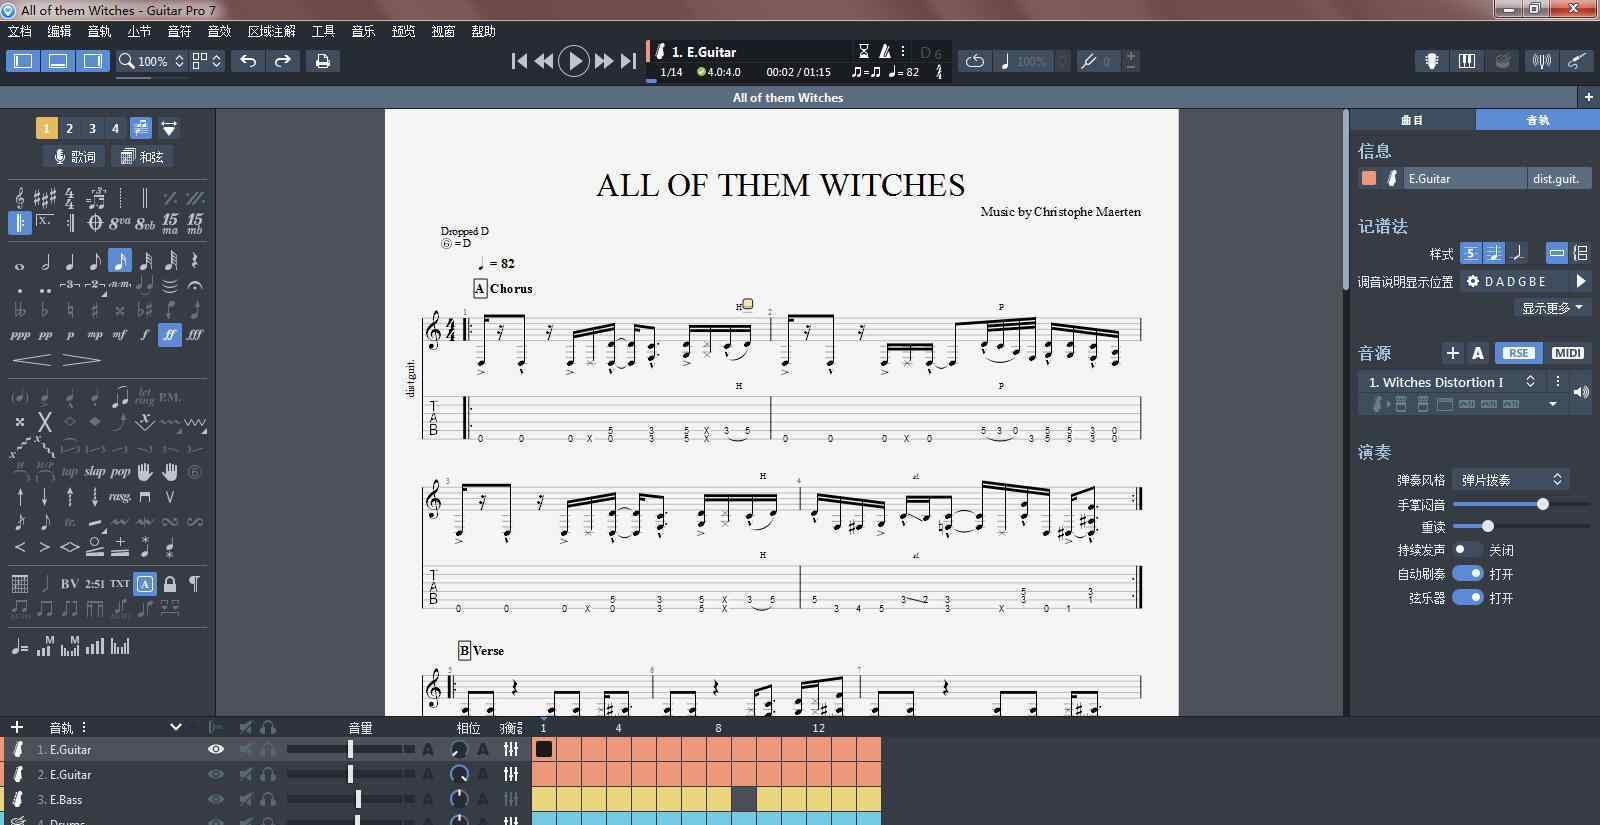
Task: Select the TXT text tool
Action: 120,583
